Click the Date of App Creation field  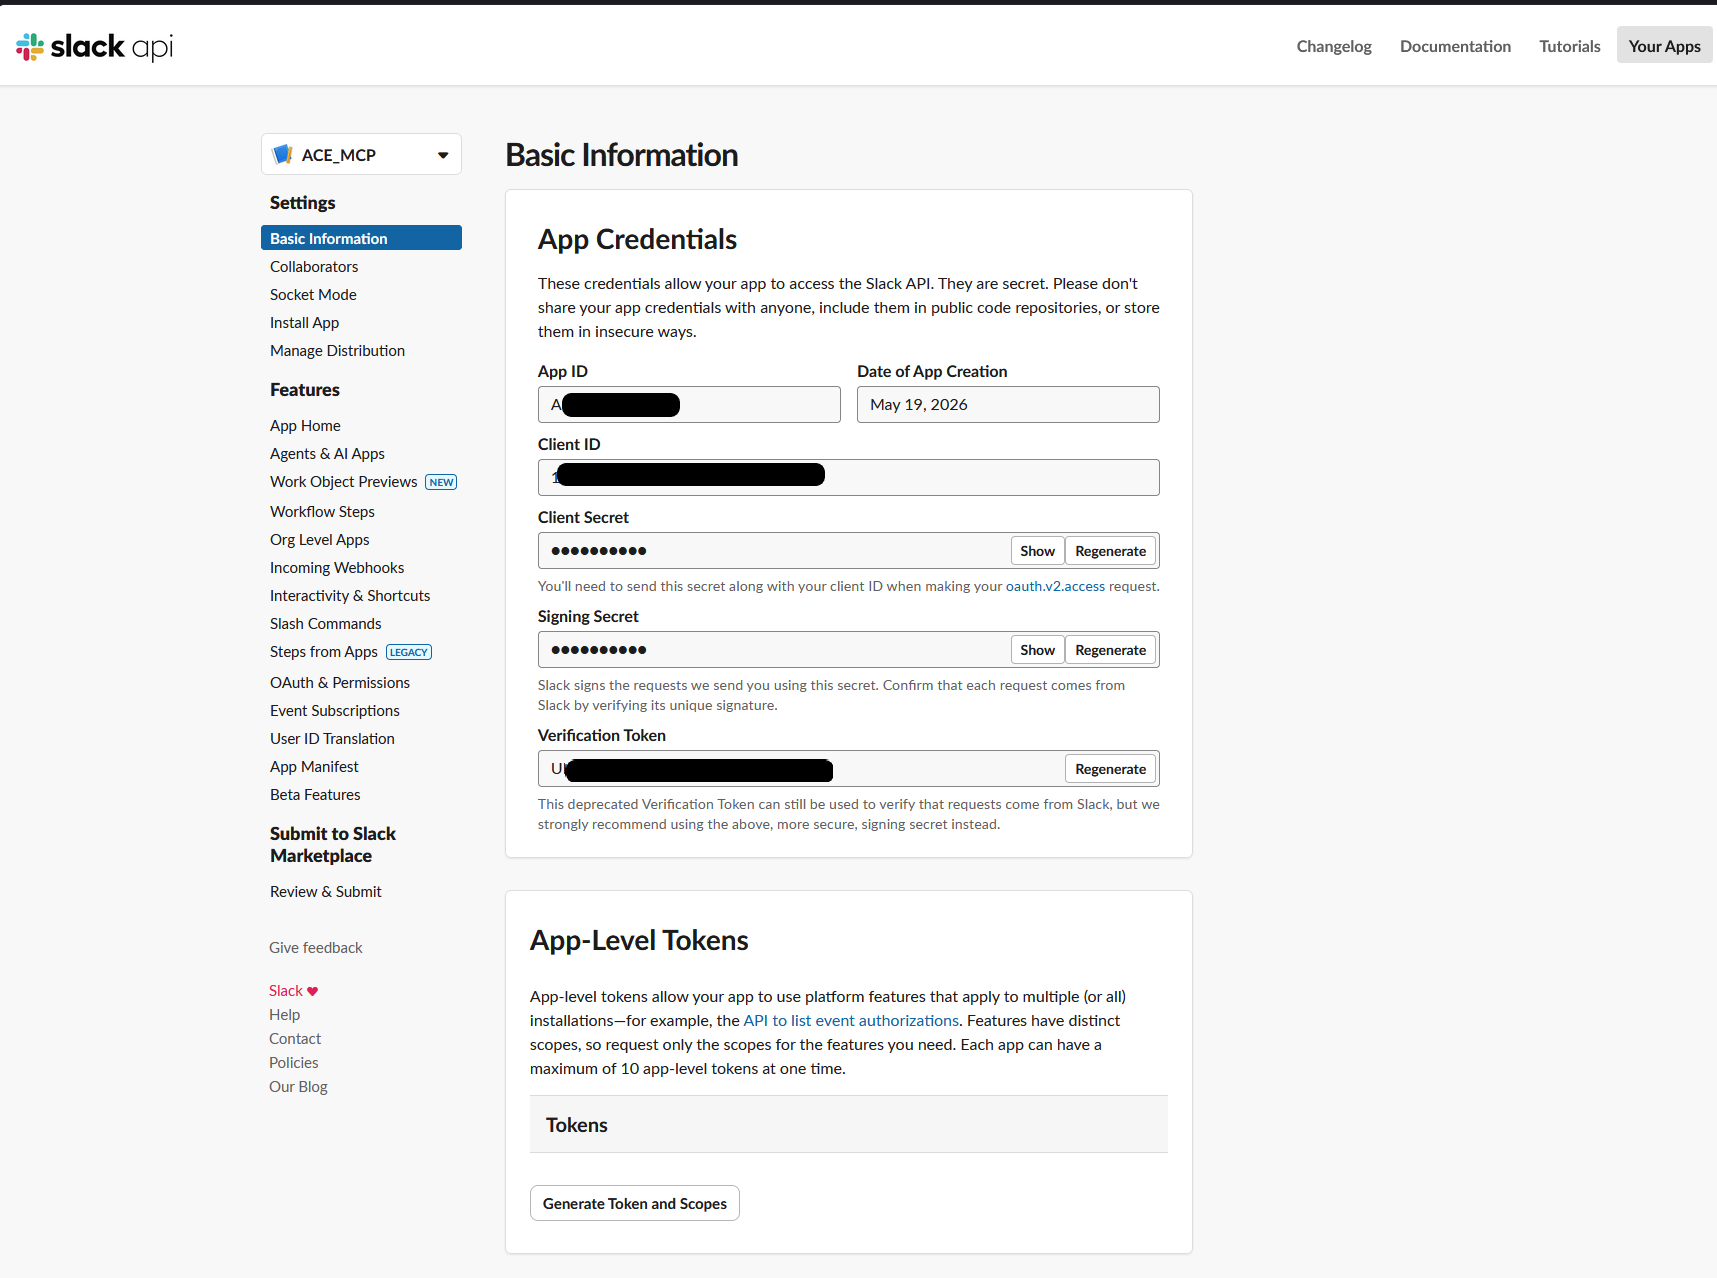(x=1008, y=404)
